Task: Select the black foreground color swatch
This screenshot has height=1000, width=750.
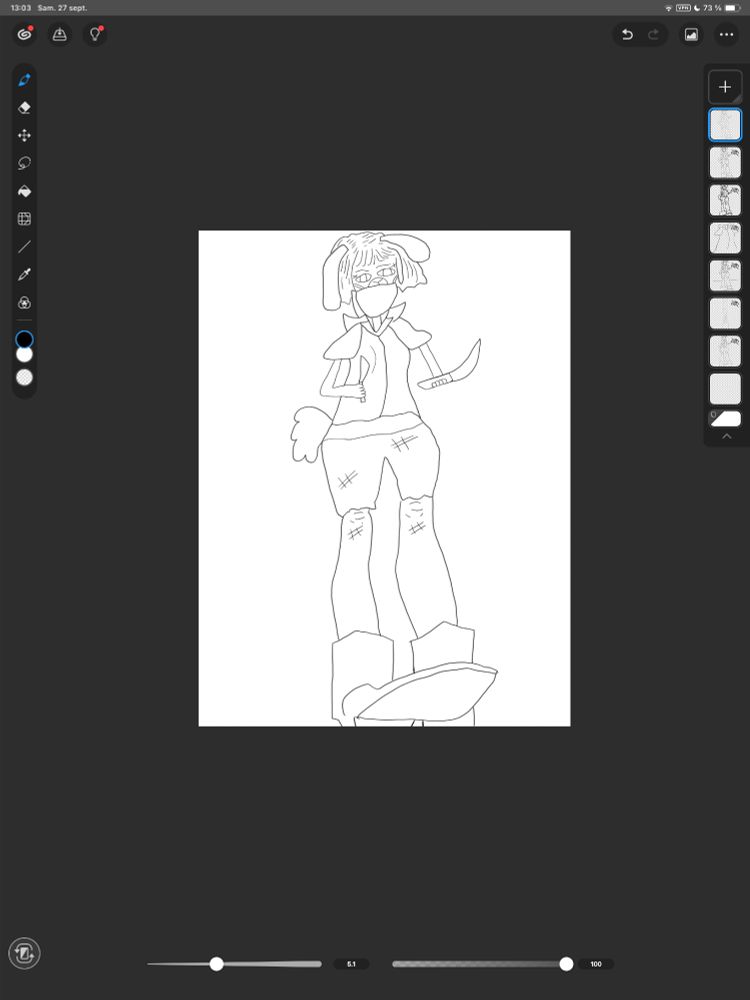Action: 24,339
